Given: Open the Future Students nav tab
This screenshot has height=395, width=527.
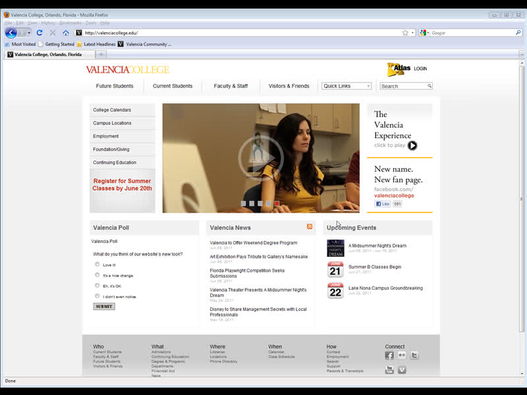Looking at the screenshot, I should pyautogui.click(x=115, y=86).
